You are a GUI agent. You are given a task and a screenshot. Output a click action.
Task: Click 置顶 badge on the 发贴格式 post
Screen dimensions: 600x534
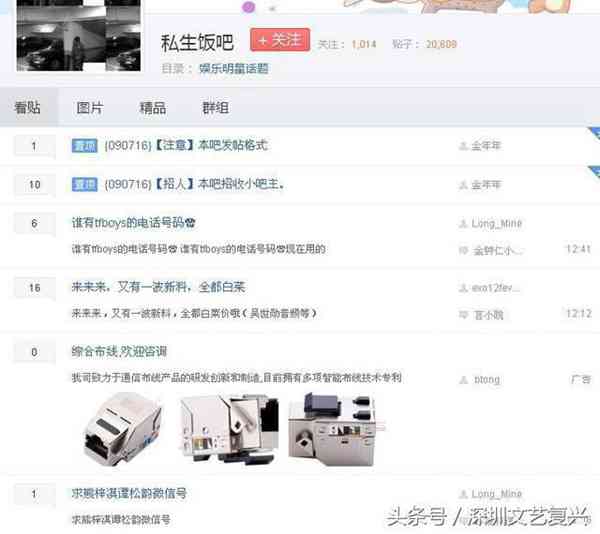pos(85,146)
